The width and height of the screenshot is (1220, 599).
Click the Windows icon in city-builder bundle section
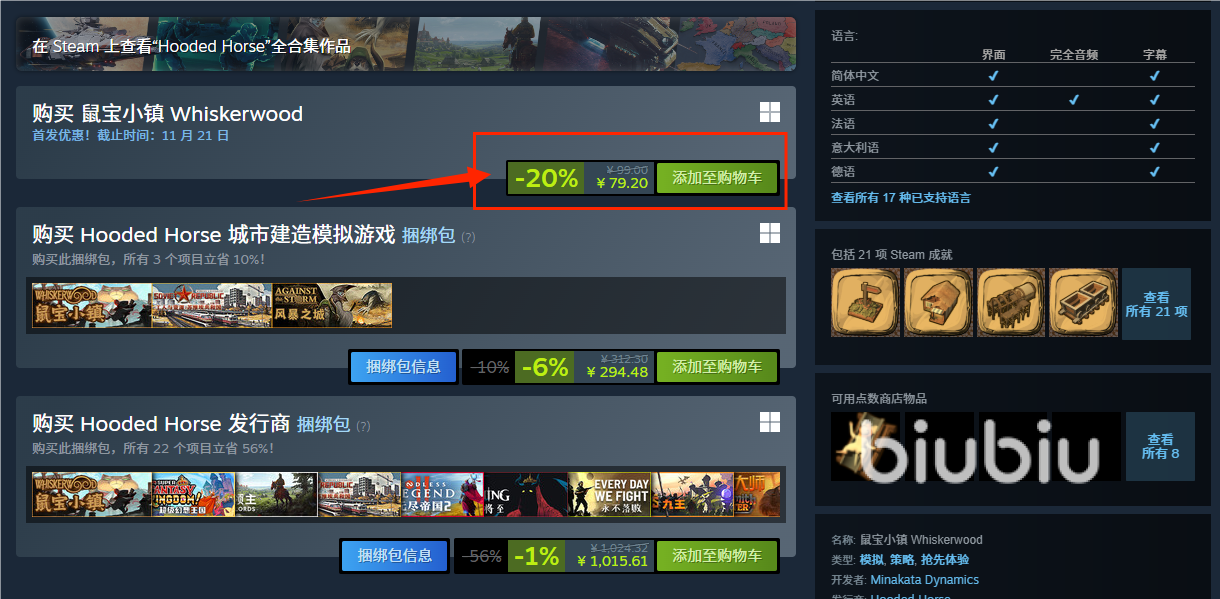click(769, 233)
